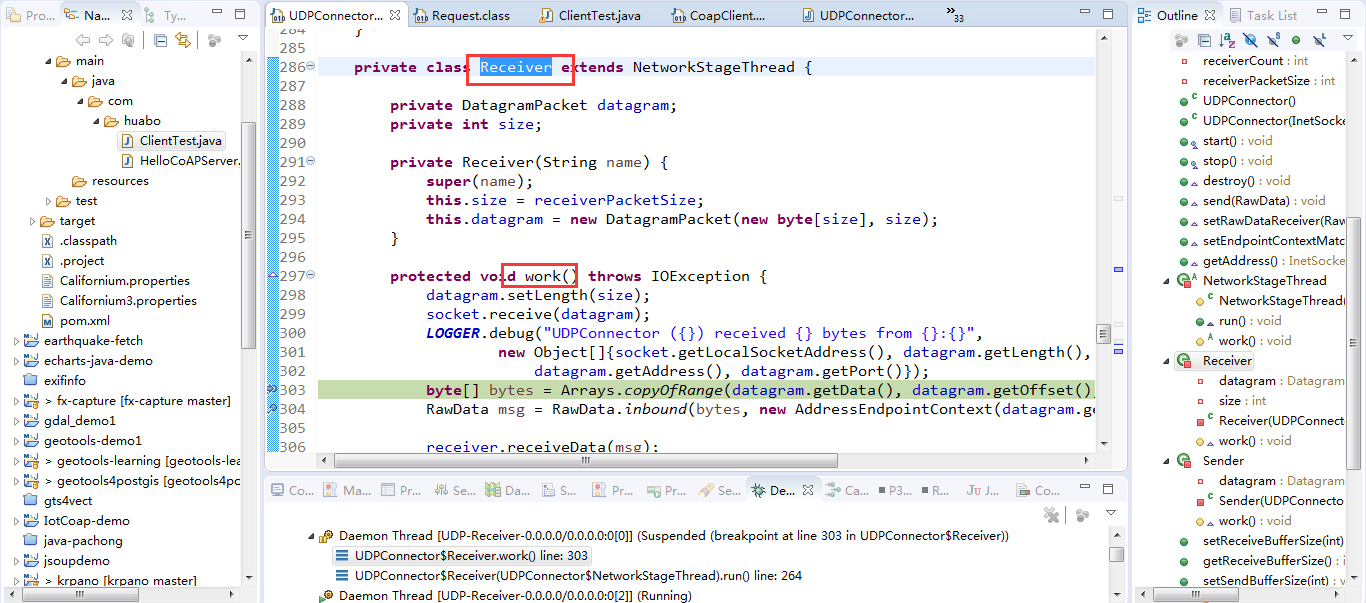
Task: Collapse the main folder
Action: point(47,61)
